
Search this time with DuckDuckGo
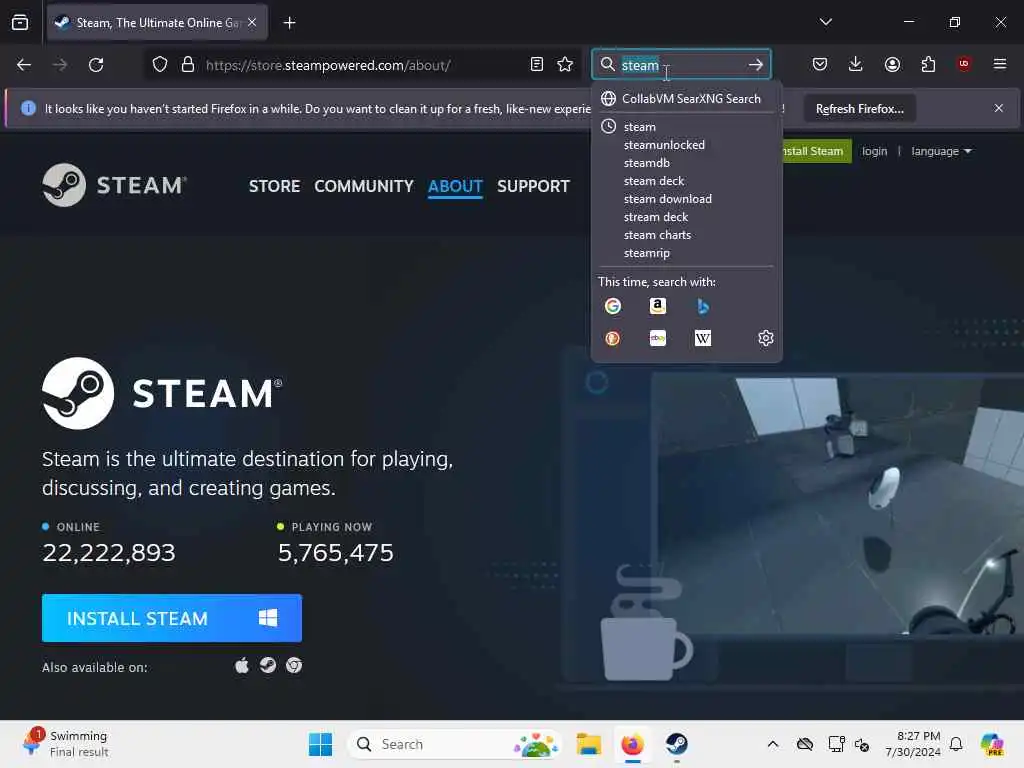pyautogui.click(x=613, y=338)
